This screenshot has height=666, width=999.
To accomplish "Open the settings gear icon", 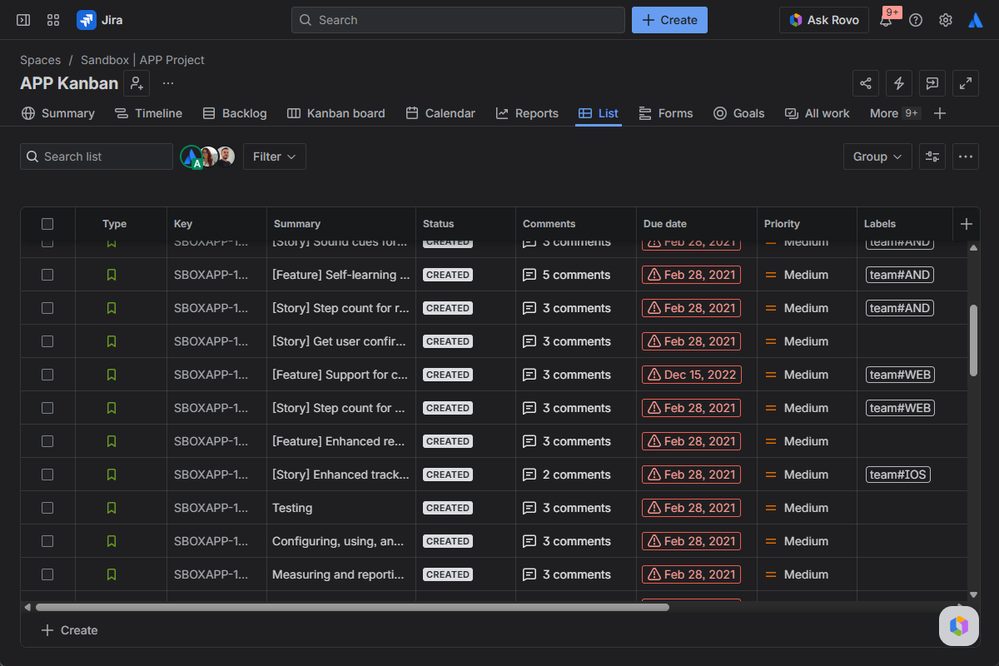I will pos(945,20).
